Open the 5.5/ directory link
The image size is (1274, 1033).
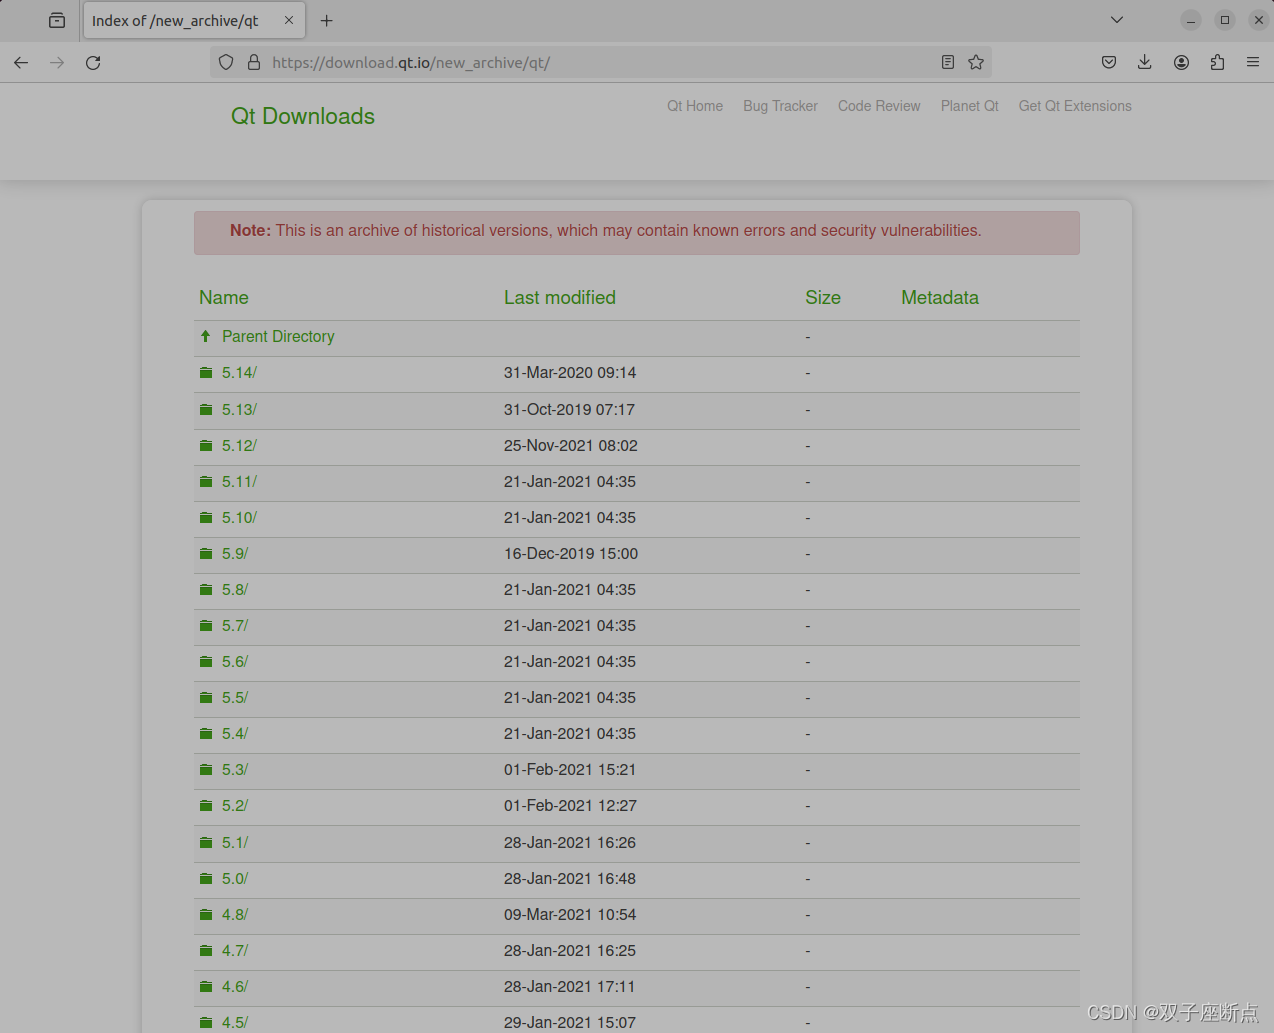coord(235,698)
